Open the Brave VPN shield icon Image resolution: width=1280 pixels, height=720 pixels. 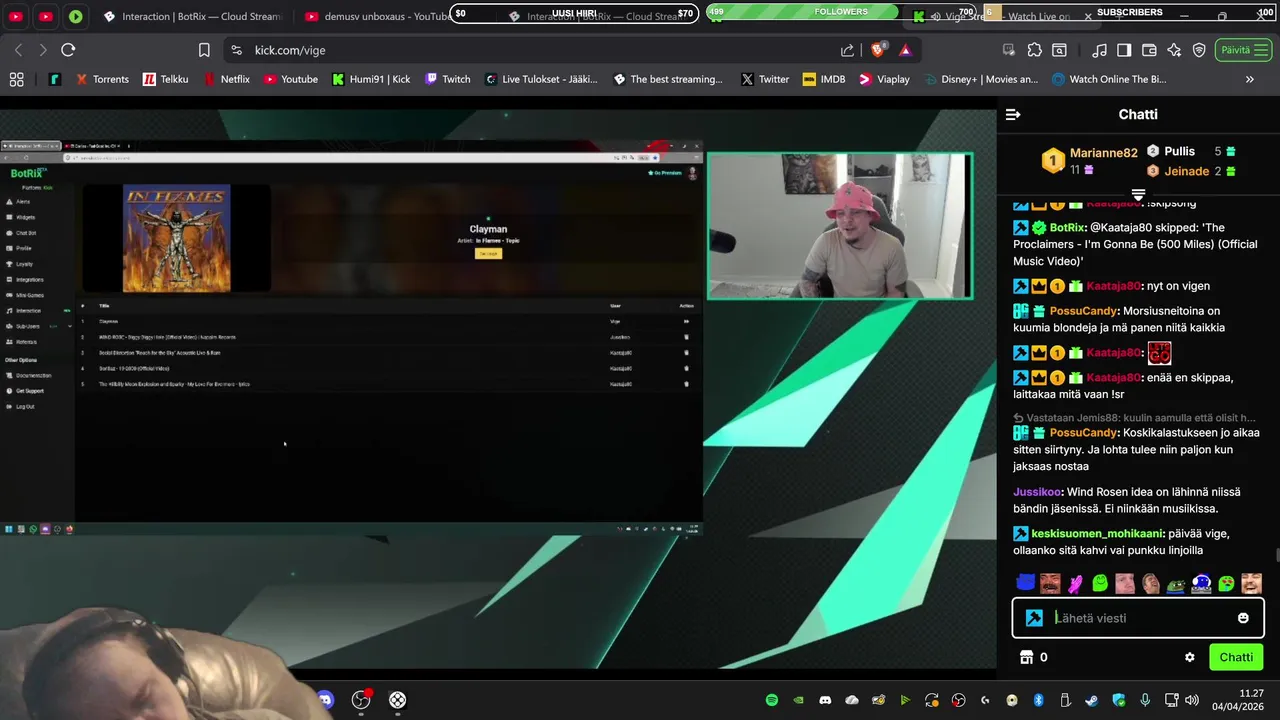coord(1199,50)
